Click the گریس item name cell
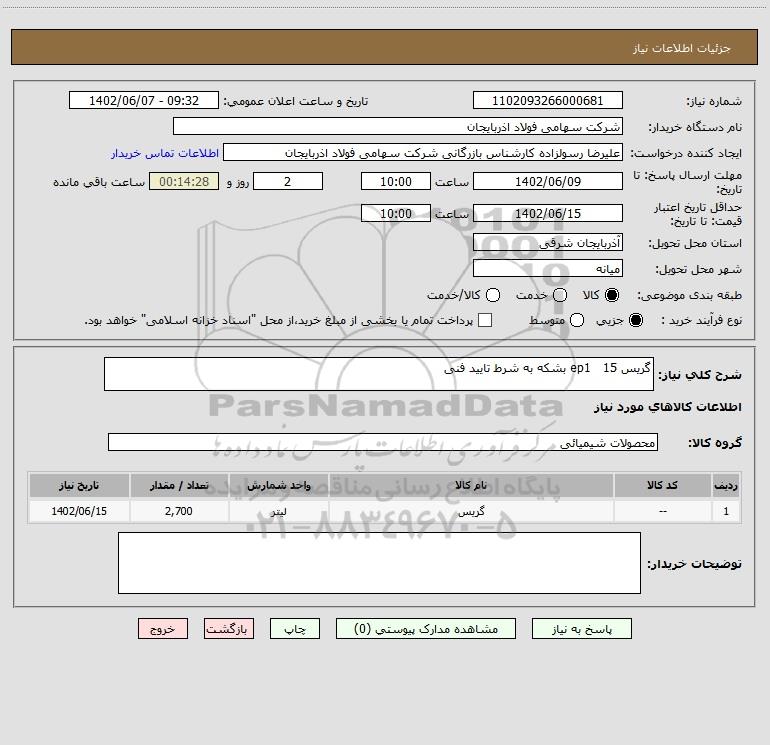Viewport: 770px width, 745px height. pos(471,511)
